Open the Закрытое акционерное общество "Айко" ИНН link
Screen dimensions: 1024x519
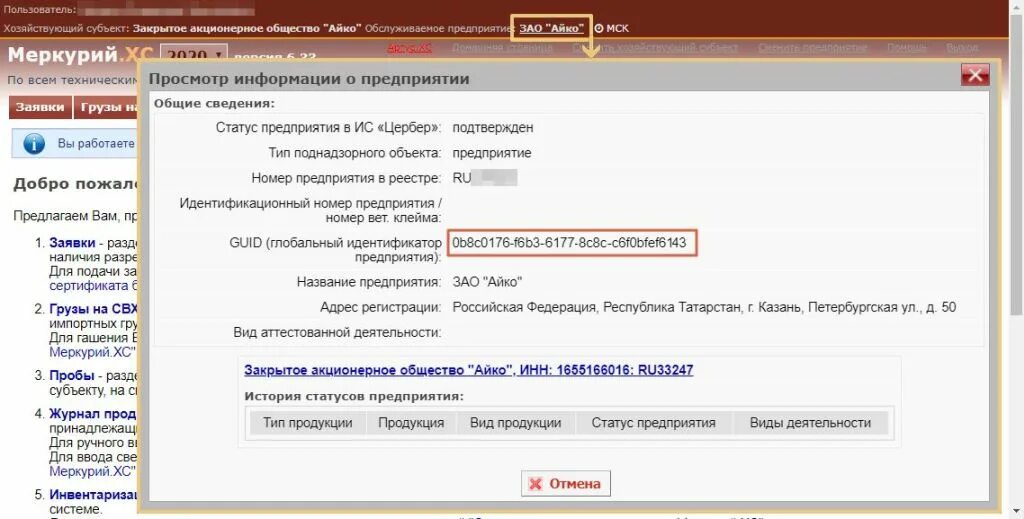pos(468,370)
